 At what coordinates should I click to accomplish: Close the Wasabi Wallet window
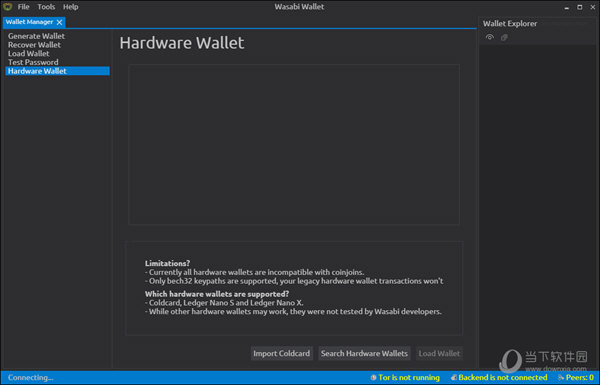click(x=593, y=7)
